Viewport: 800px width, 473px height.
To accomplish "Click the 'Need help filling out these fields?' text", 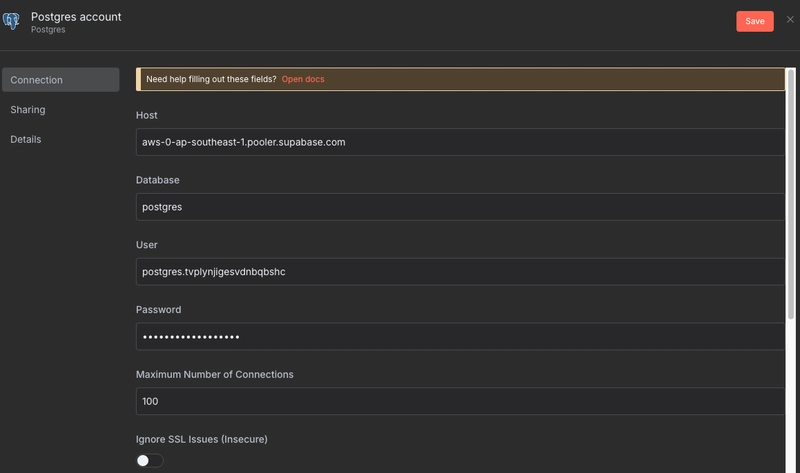I will (211, 79).
